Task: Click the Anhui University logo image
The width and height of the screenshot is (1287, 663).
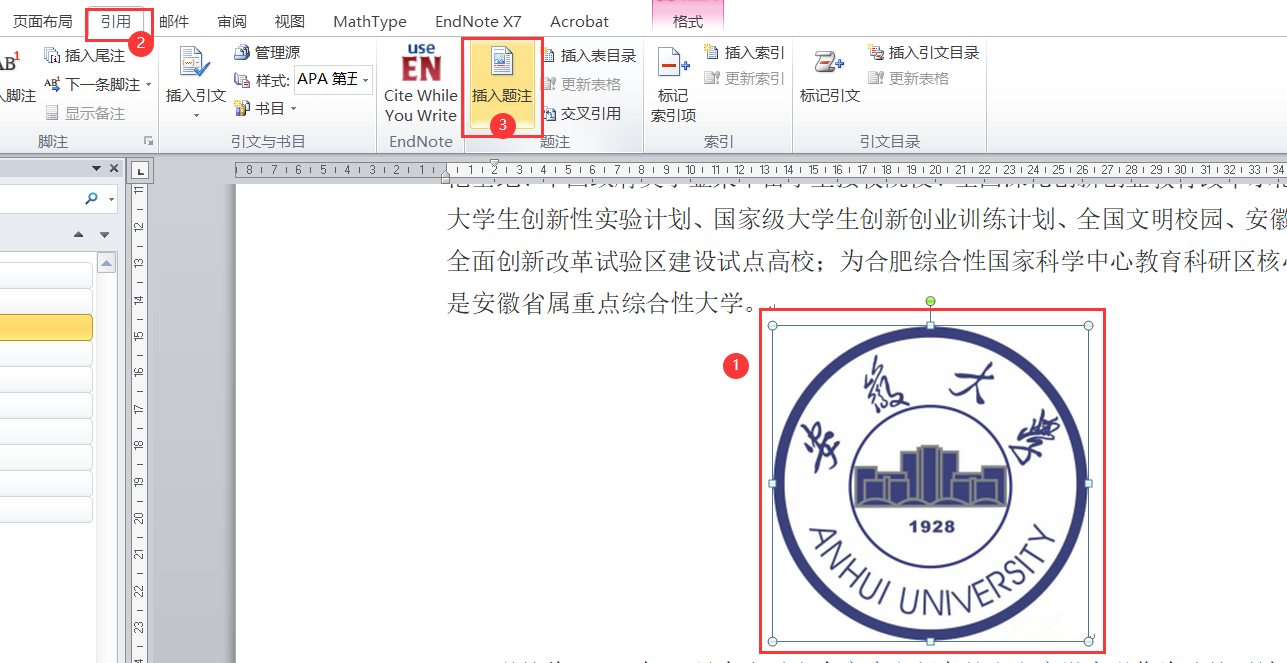Action: (x=930, y=483)
